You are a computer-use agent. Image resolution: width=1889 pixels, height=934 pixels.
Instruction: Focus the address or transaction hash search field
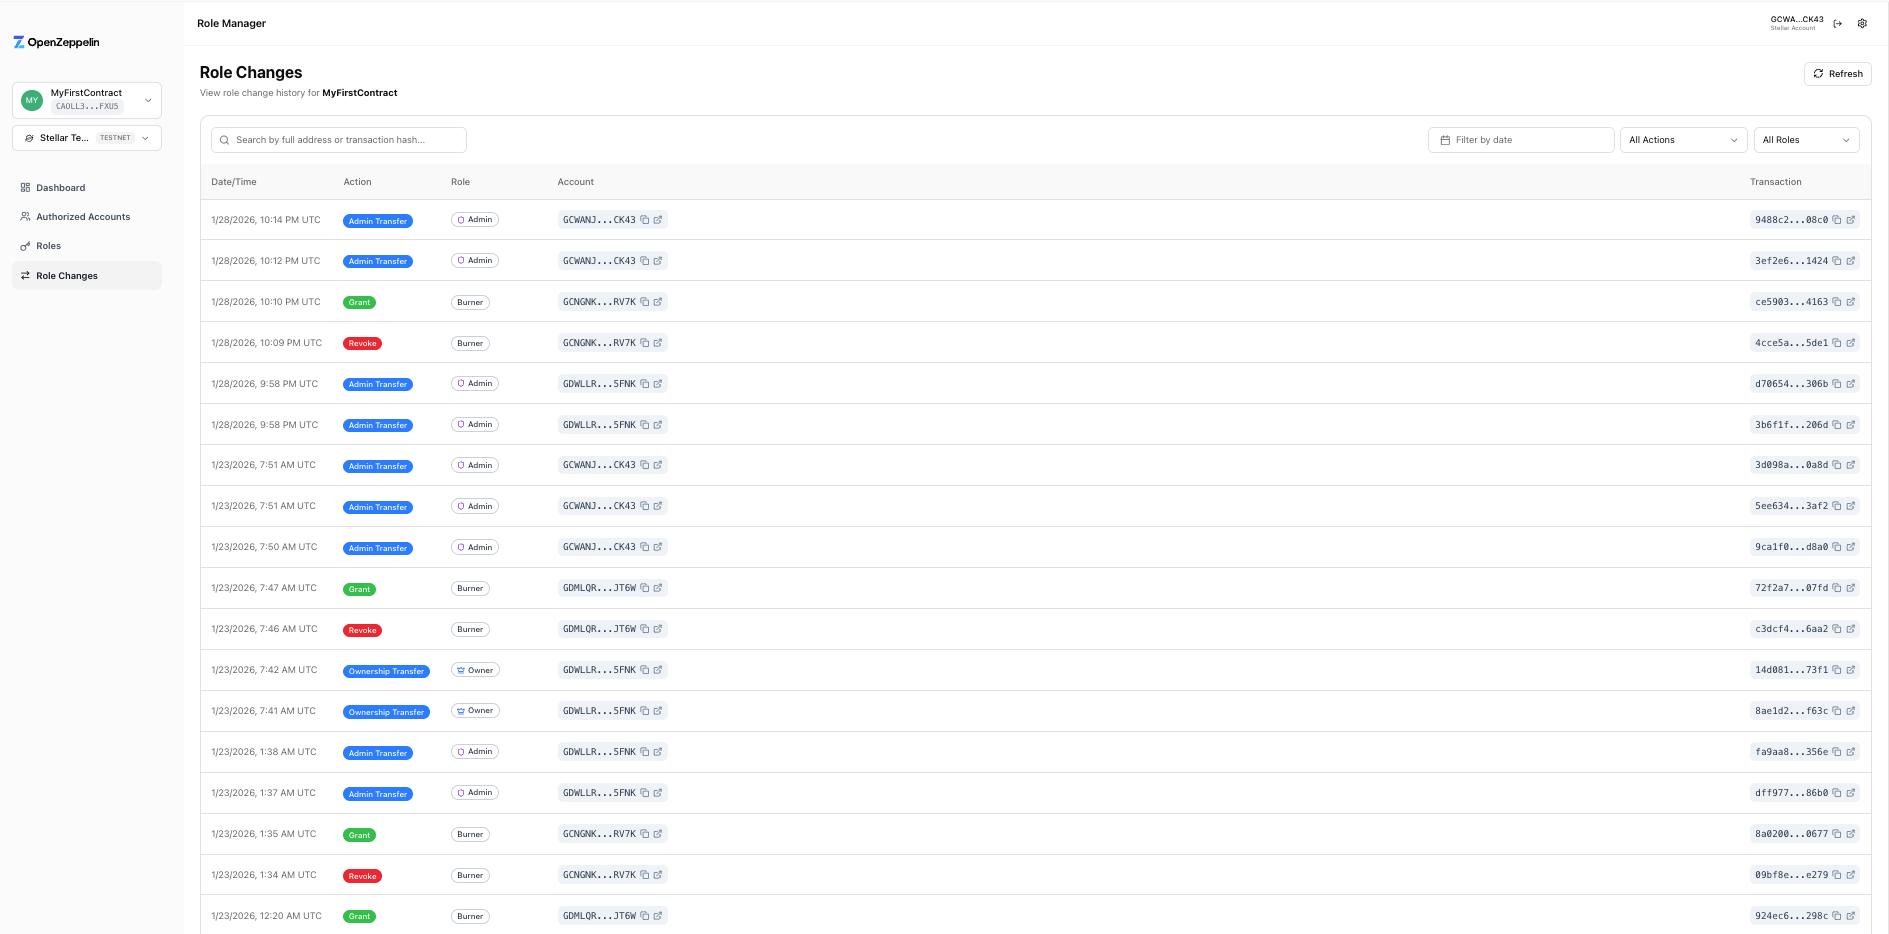(340, 140)
